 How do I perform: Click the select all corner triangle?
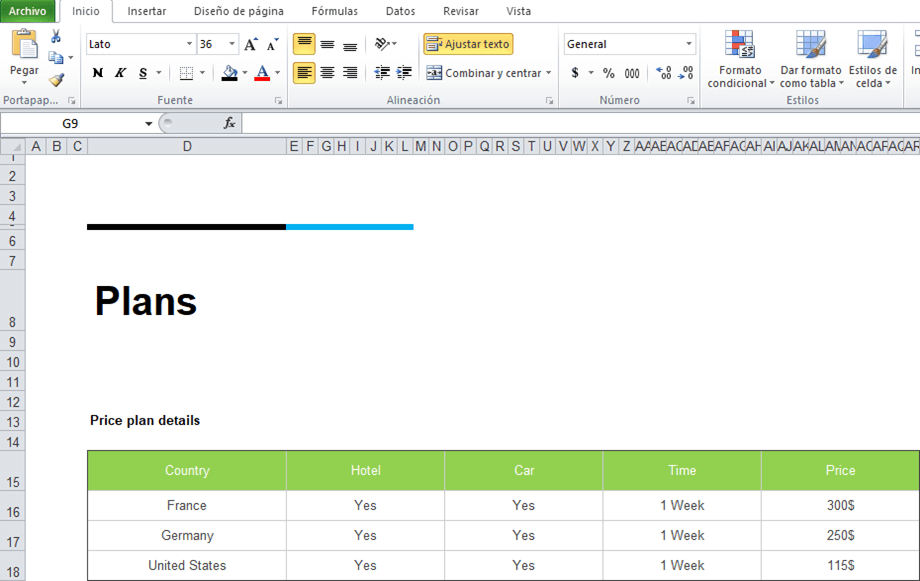point(13,146)
